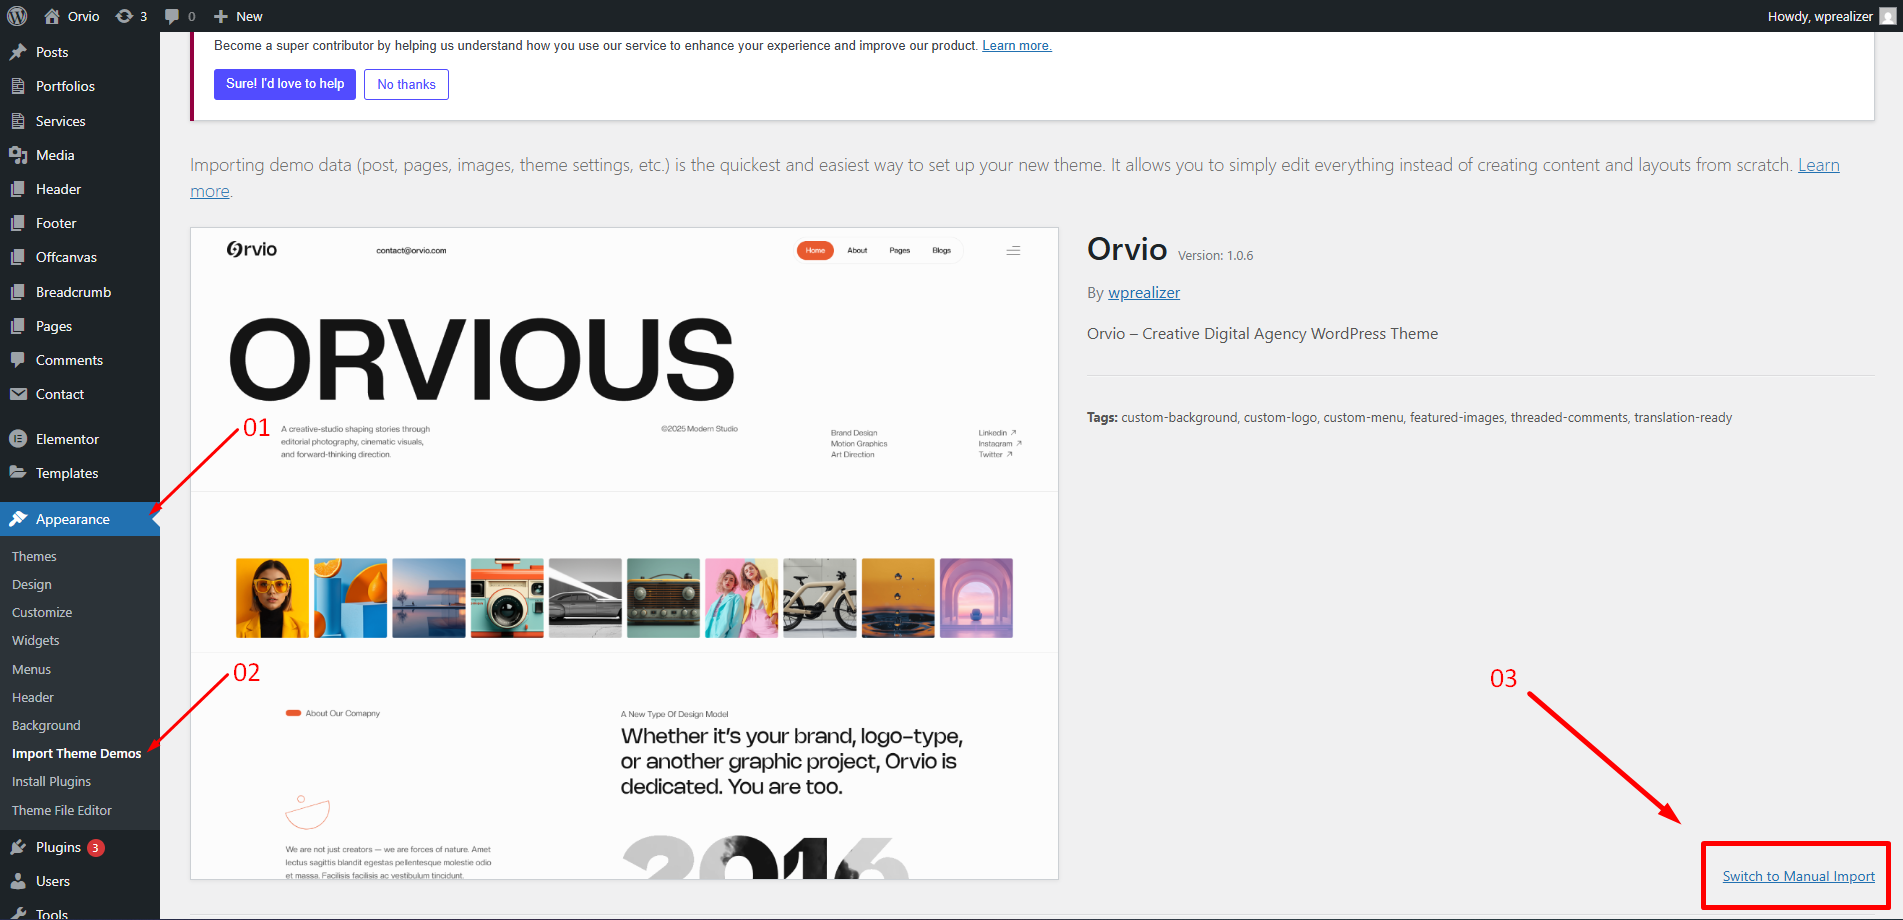
Task: Click the wprealizer author link
Action: (x=1144, y=292)
